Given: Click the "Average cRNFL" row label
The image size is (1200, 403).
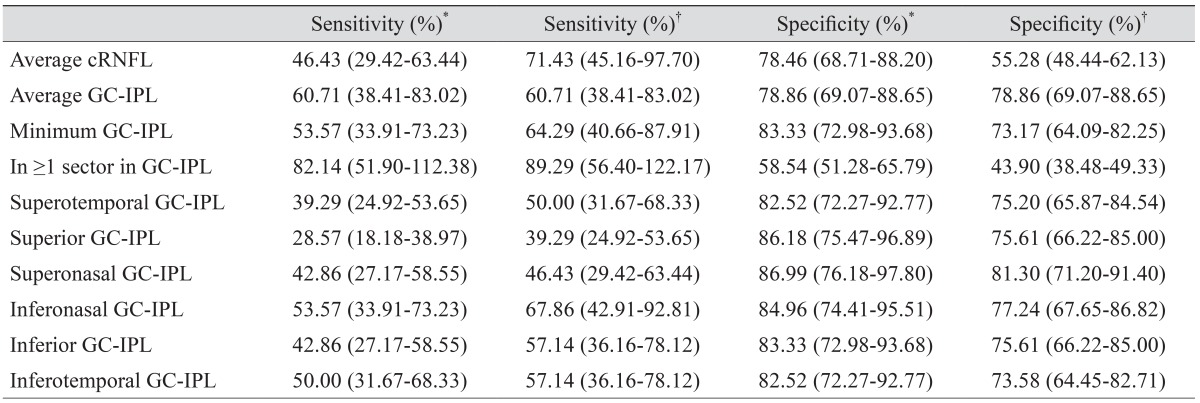Looking at the screenshot, I should [70, 61].
